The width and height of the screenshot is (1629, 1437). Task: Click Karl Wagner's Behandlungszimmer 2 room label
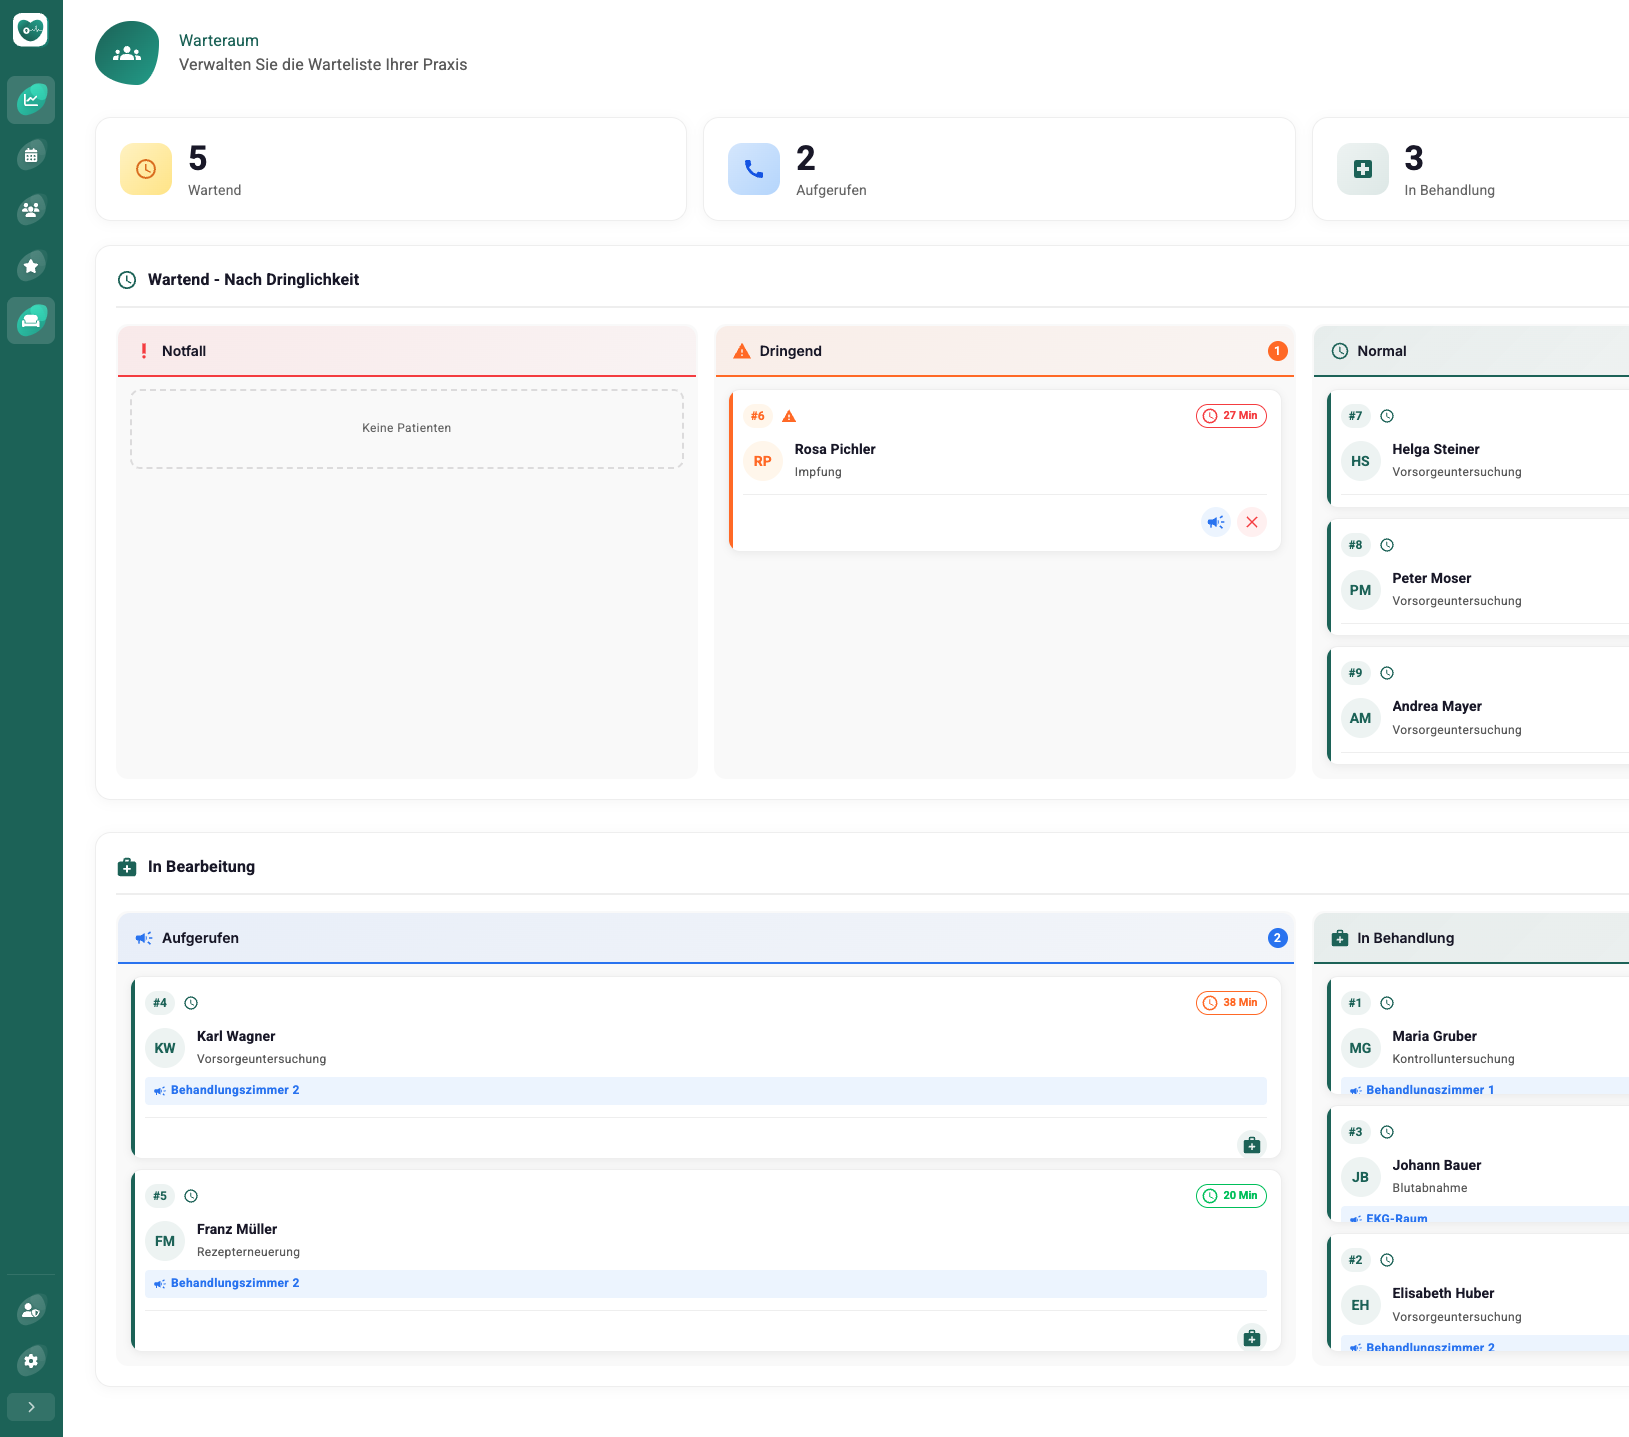235,1090
